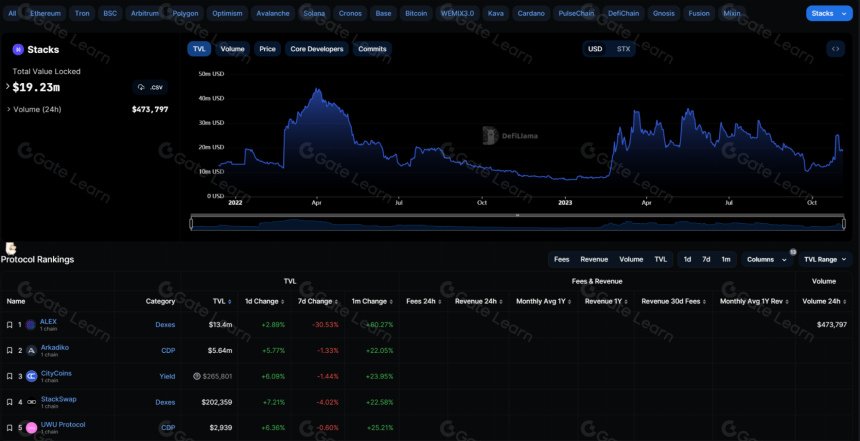Image resolution: width=860 pixels, height=441 pixels.
Task: Open the CityCoins protocol link
Action: 56,373
